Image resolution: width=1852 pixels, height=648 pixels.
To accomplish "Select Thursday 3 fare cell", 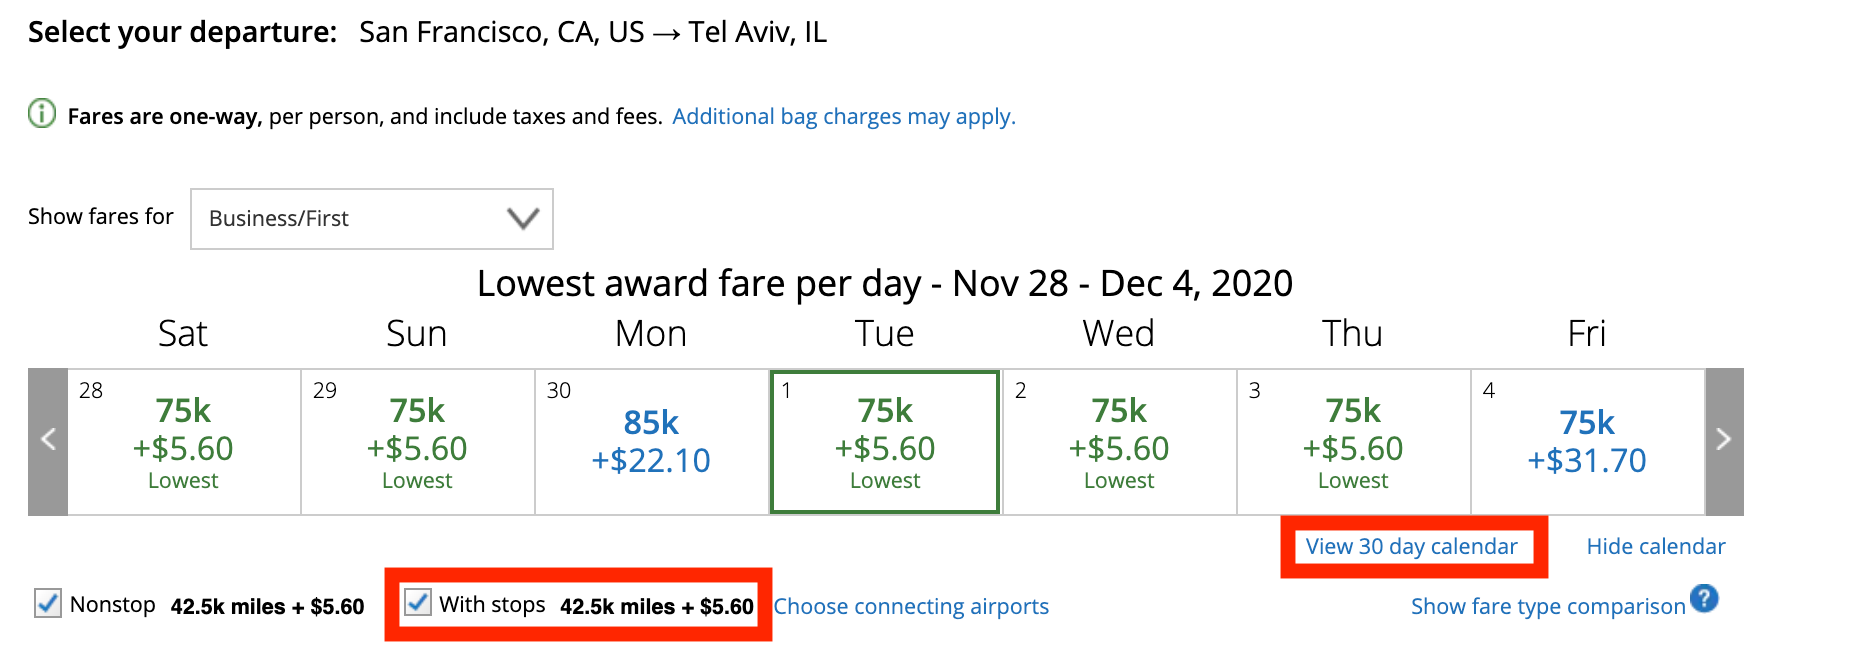I will 1353,442.
